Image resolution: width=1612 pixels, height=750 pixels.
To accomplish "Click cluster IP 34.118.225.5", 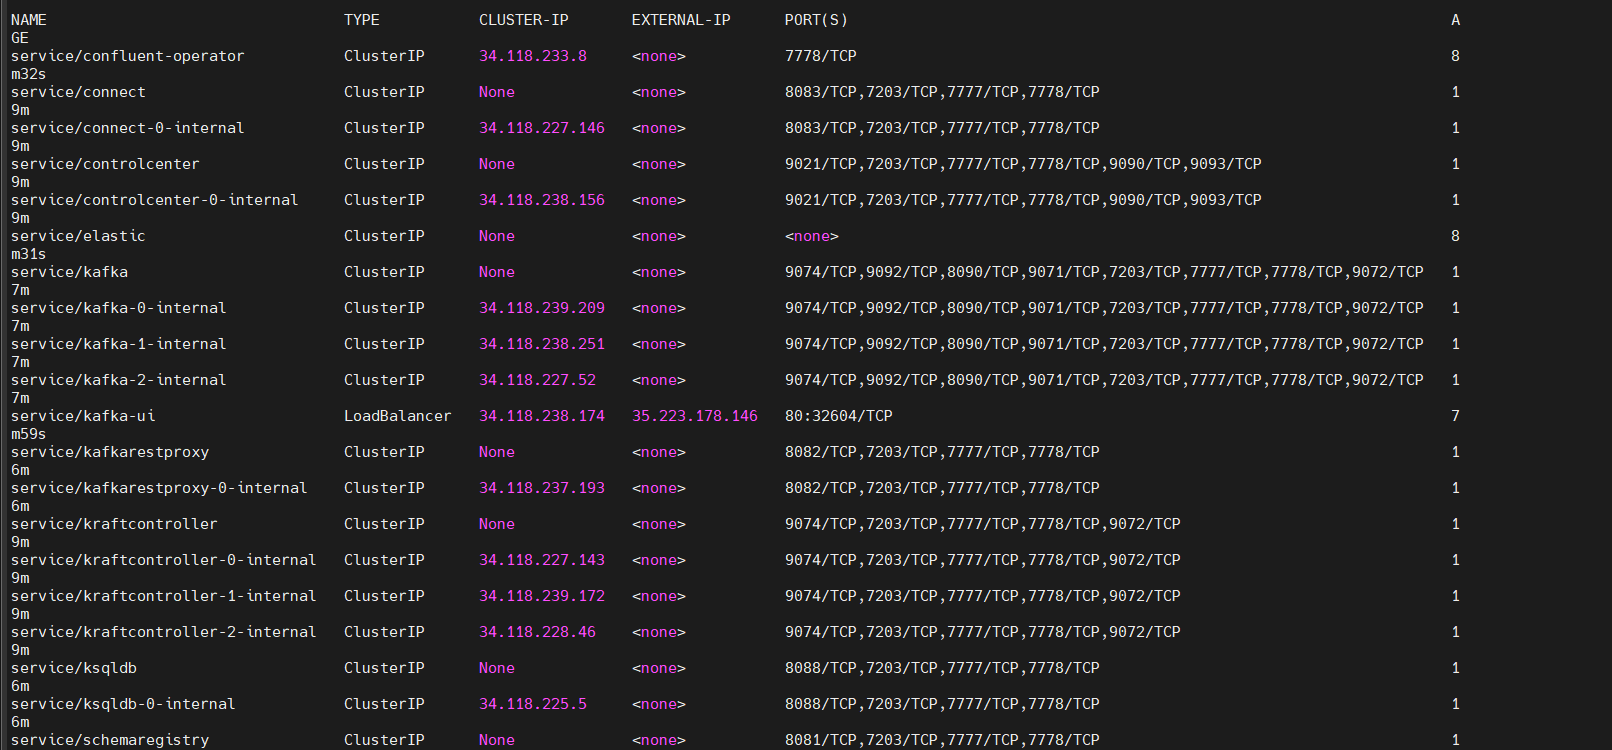I will click(x=533, y=704).
